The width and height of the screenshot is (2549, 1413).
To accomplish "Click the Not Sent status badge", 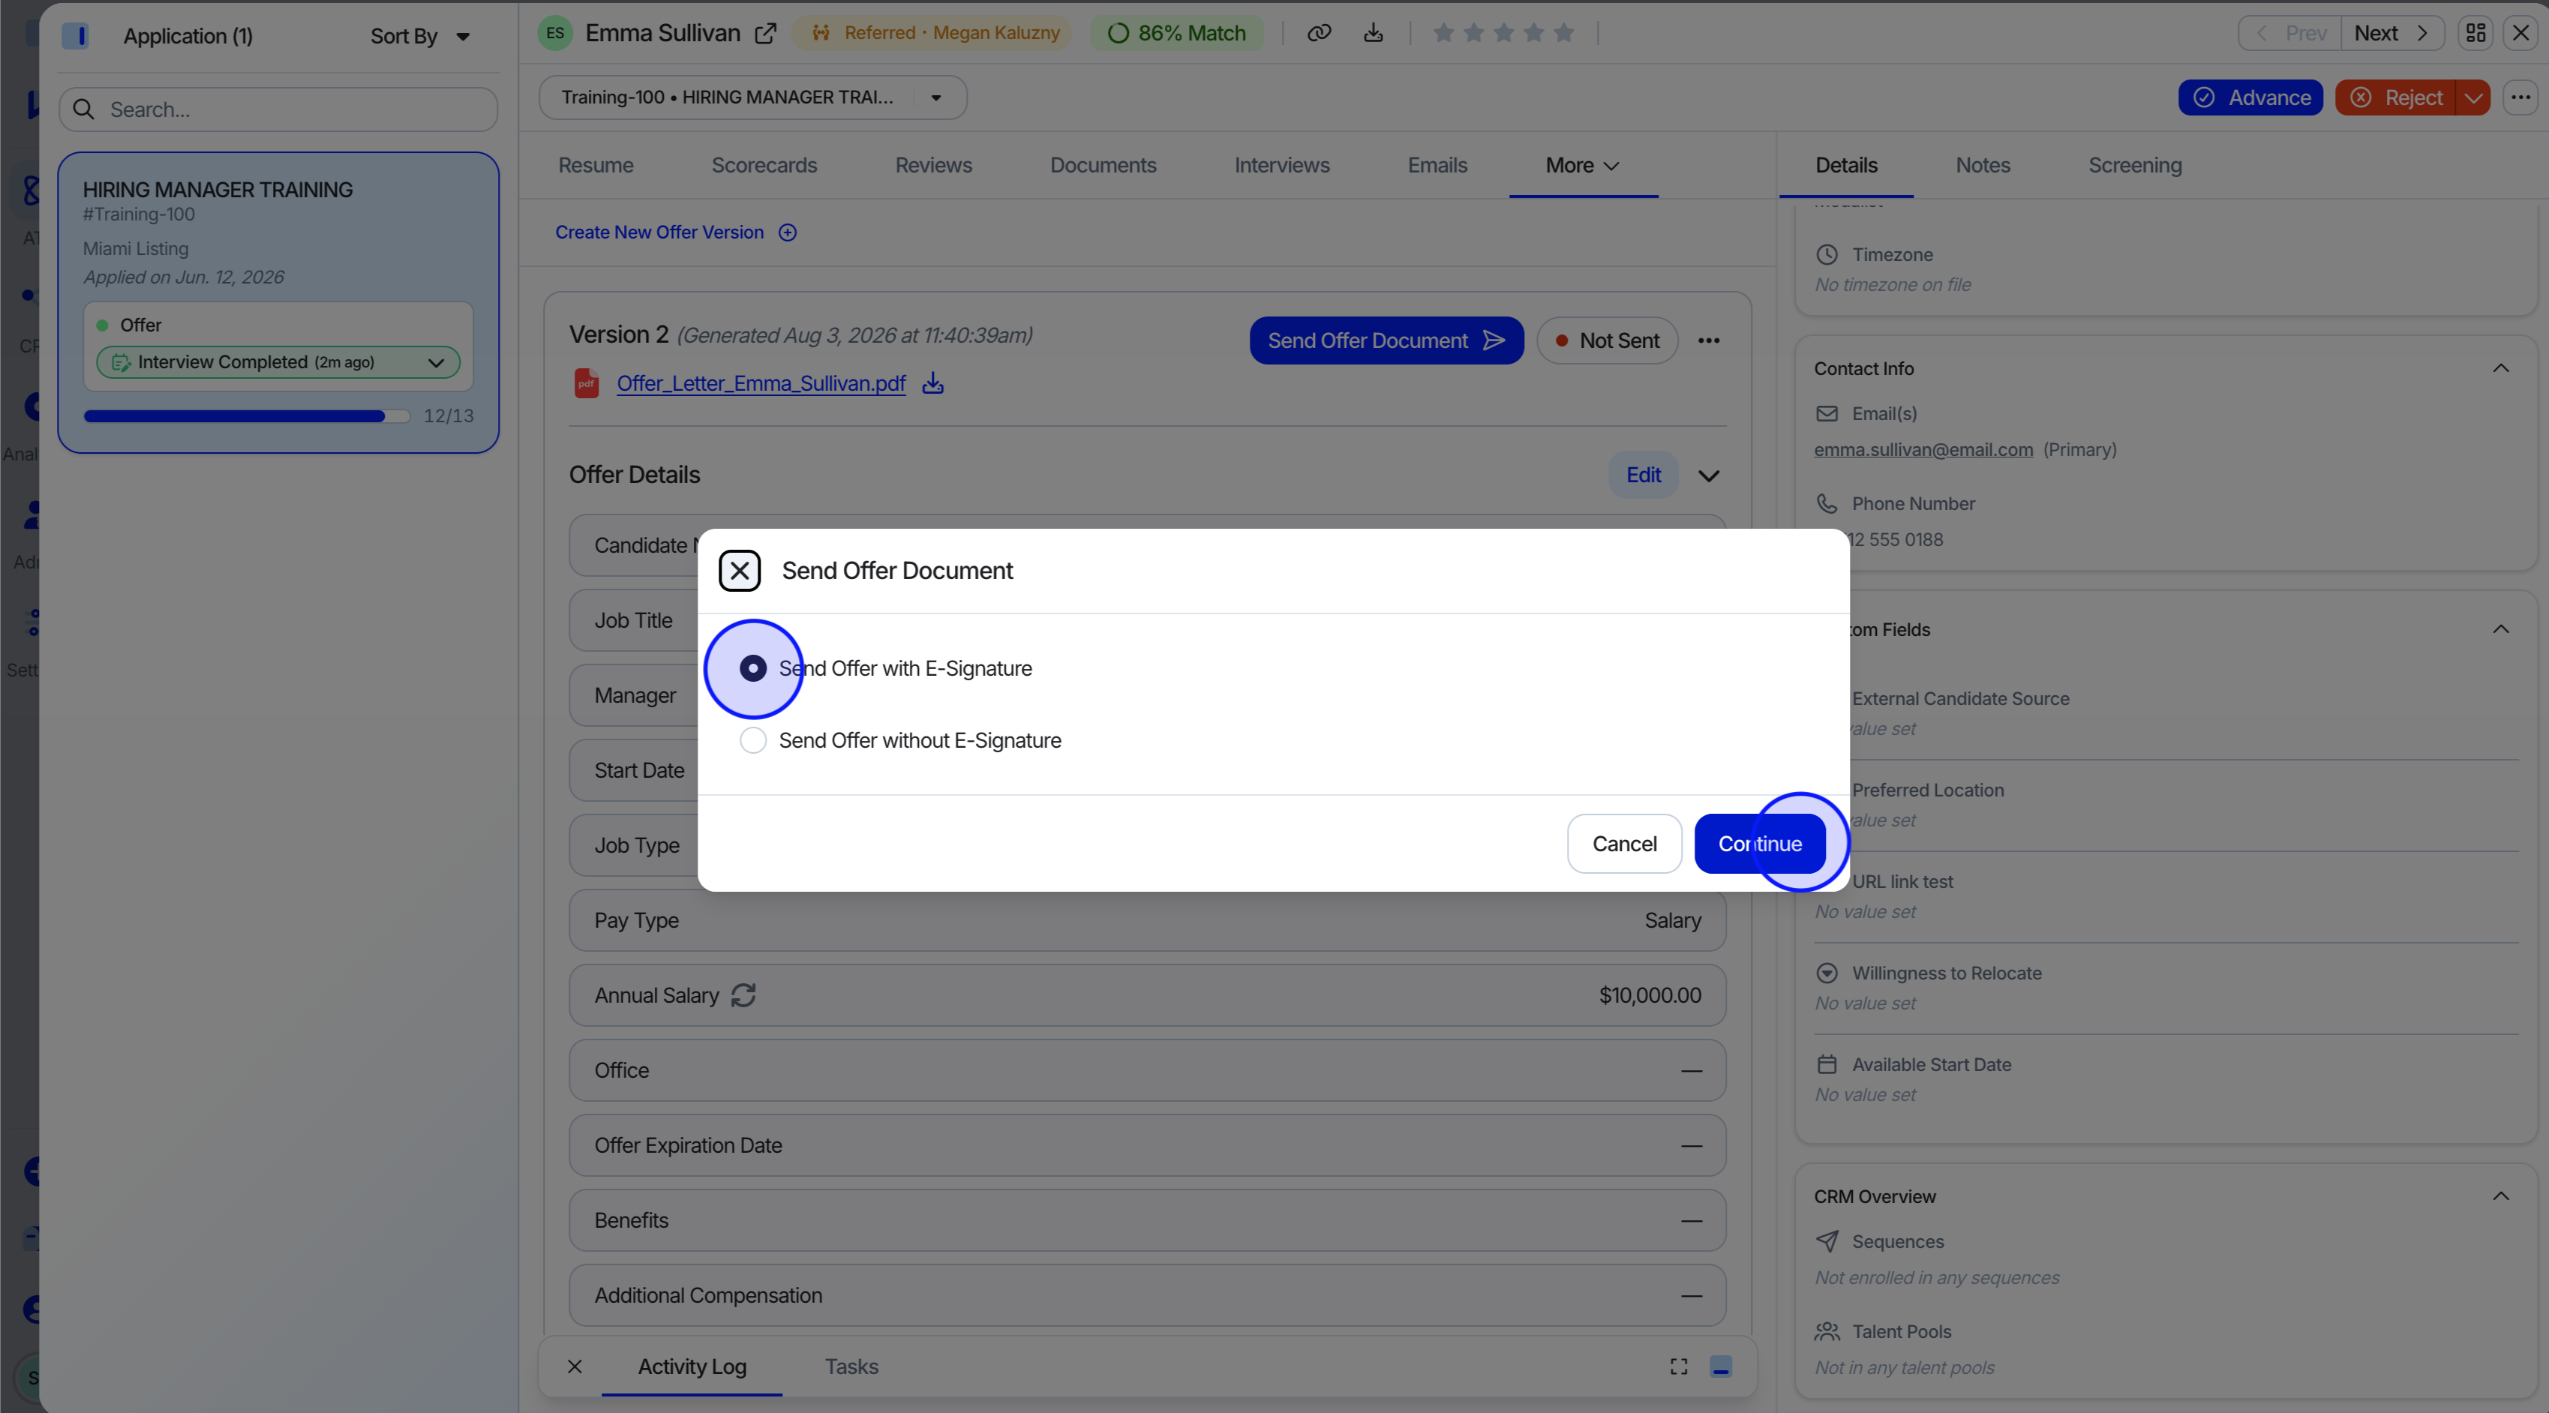I will (1607, 341).
